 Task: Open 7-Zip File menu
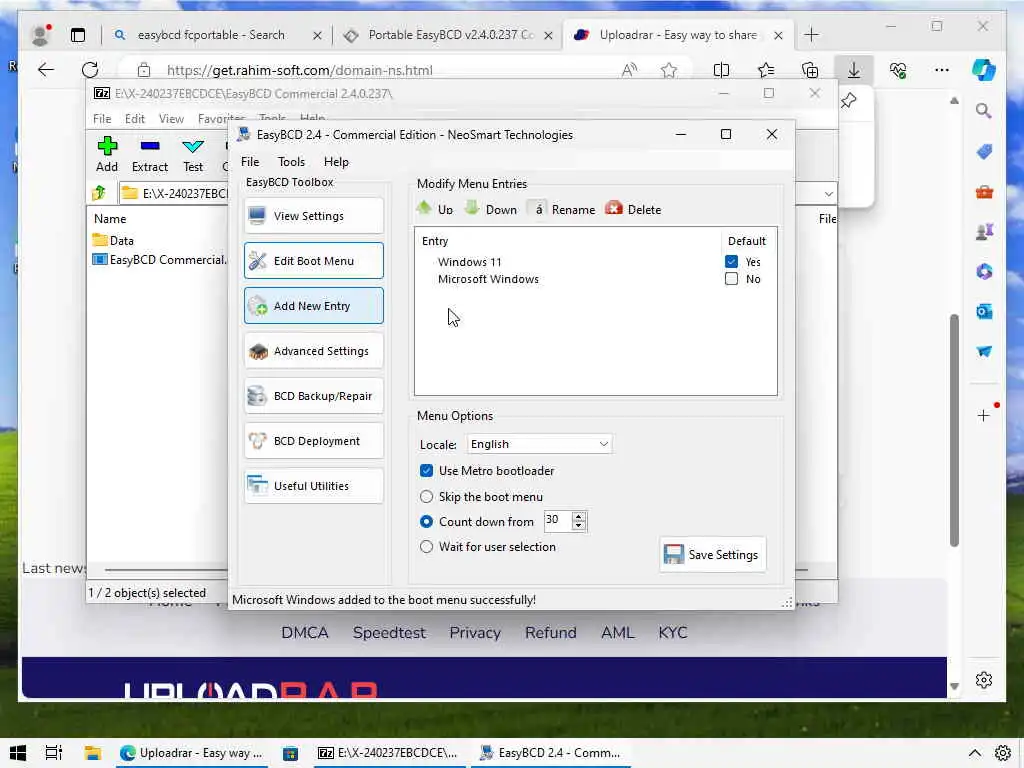point(102,119)
